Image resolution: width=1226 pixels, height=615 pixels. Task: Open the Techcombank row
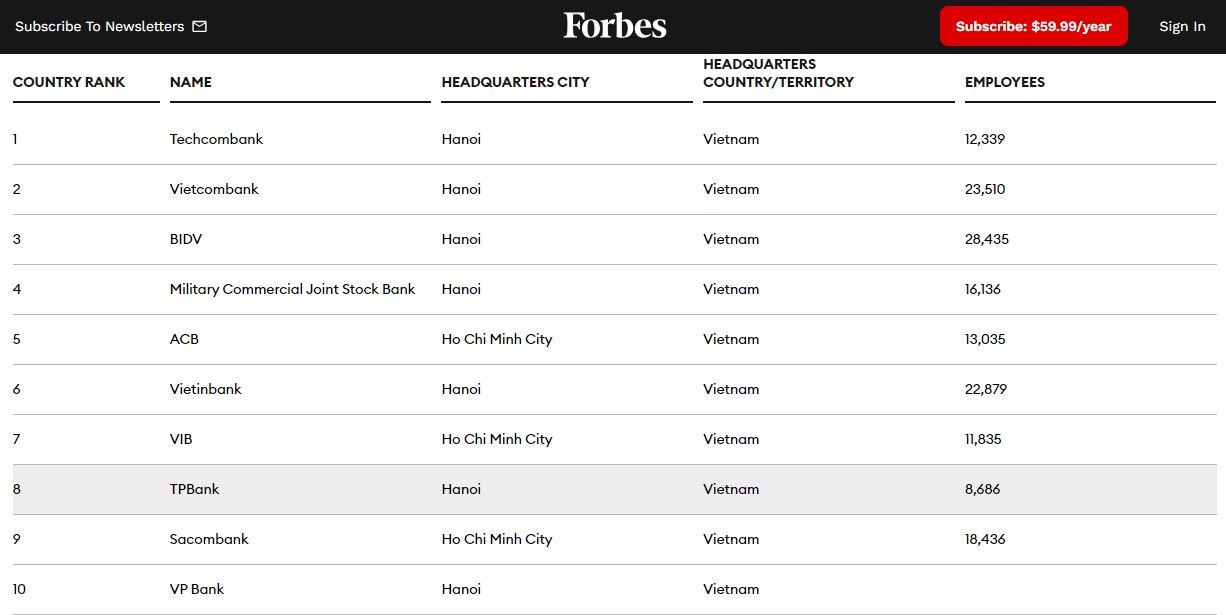[216, 139]
